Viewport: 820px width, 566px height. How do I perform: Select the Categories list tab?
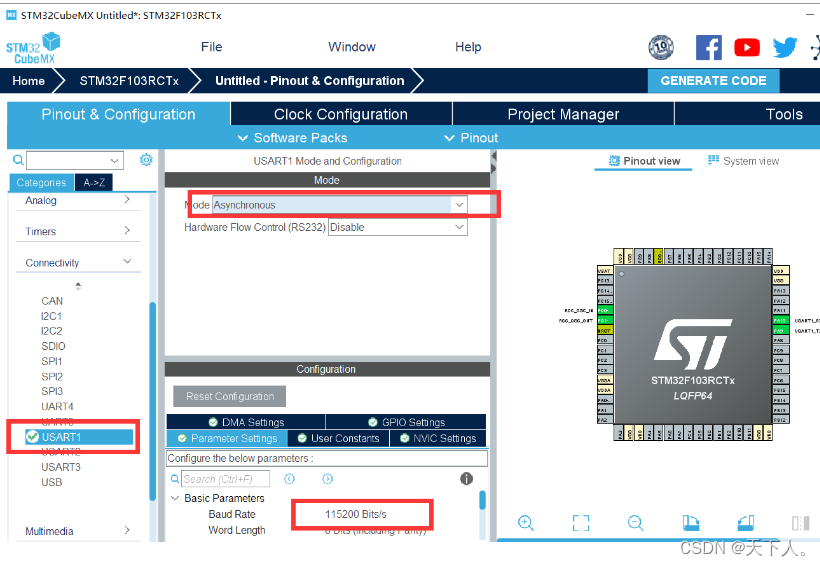click(41, 182)
